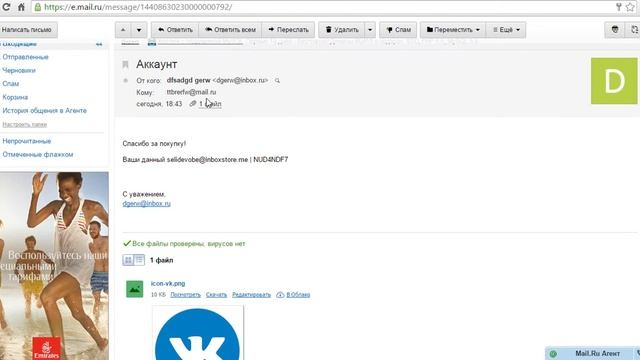Click the green D sender avatar

click(x=614, y=81)
